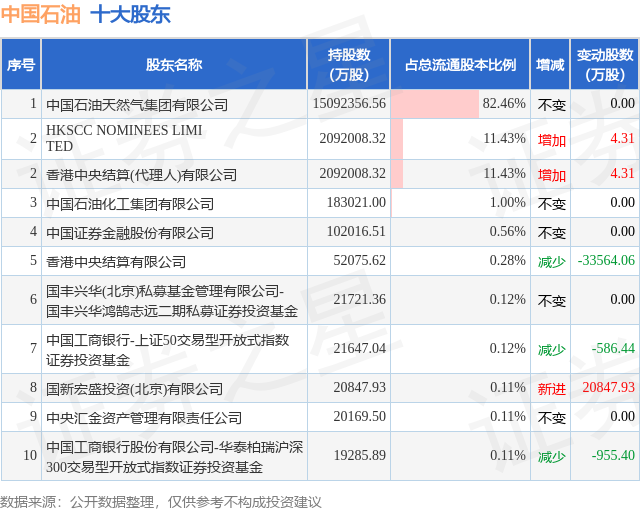Click shareholder 中央汇金资产管理有限责任公司
Viewport: 640px width, 511px height.
click(x=144, y=418)
